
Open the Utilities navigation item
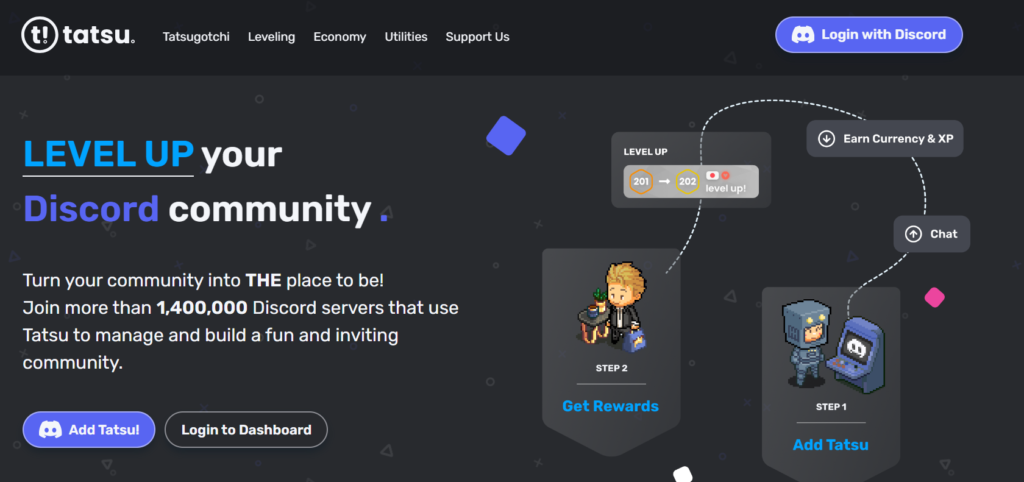coord(406,37)
